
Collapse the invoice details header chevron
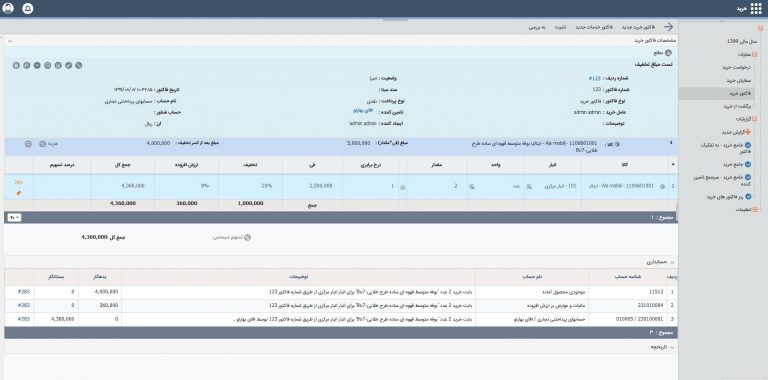tap(10, 41)
